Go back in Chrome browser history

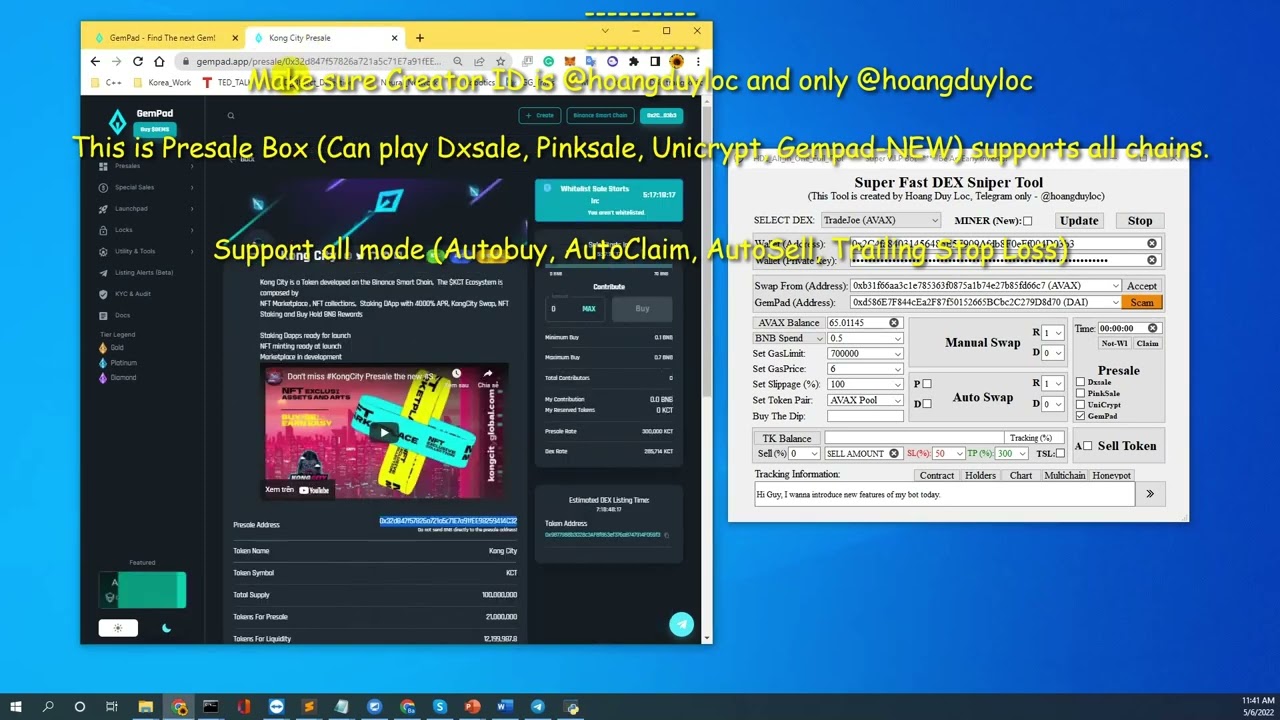click(x=95, y=61)
